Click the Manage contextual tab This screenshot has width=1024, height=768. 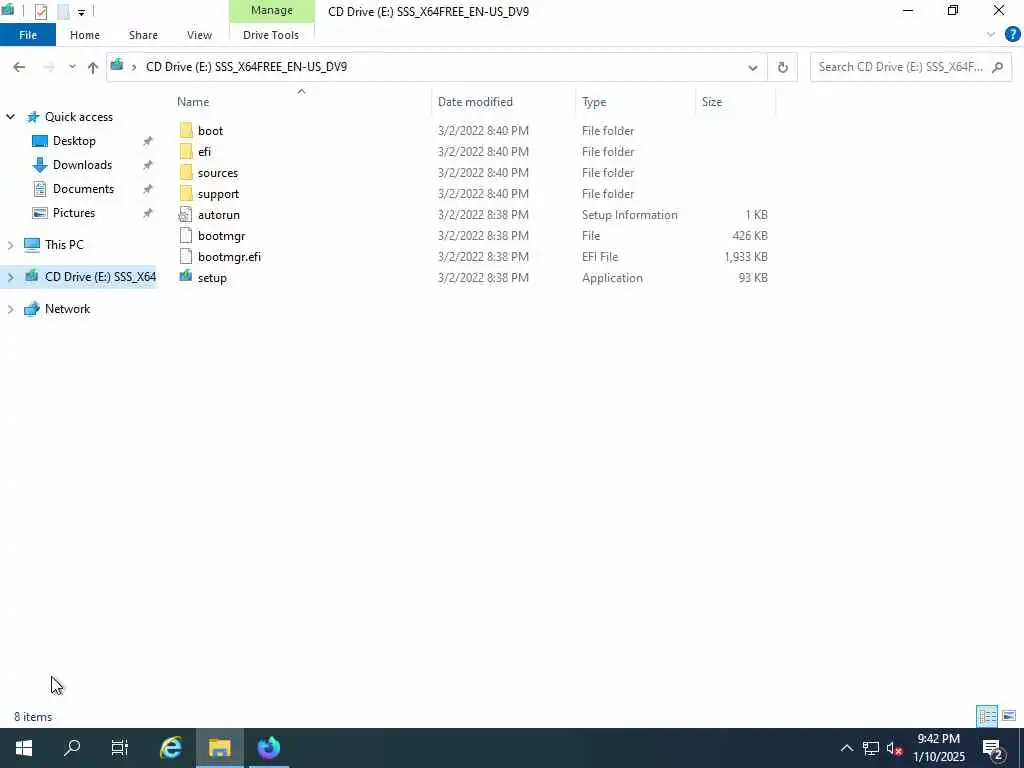tap(272, 10)
